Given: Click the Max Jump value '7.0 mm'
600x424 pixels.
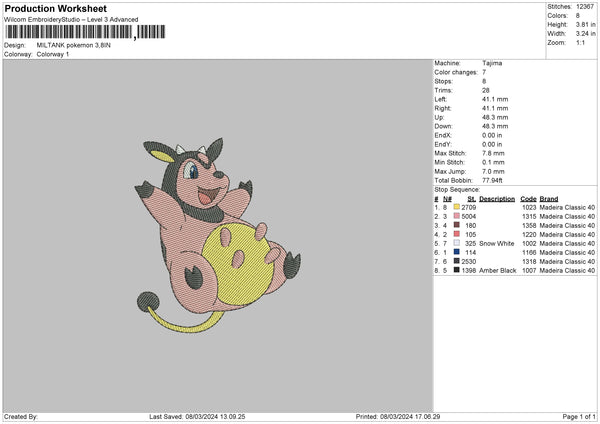Looking at the screenshot, I should point(493,171).
